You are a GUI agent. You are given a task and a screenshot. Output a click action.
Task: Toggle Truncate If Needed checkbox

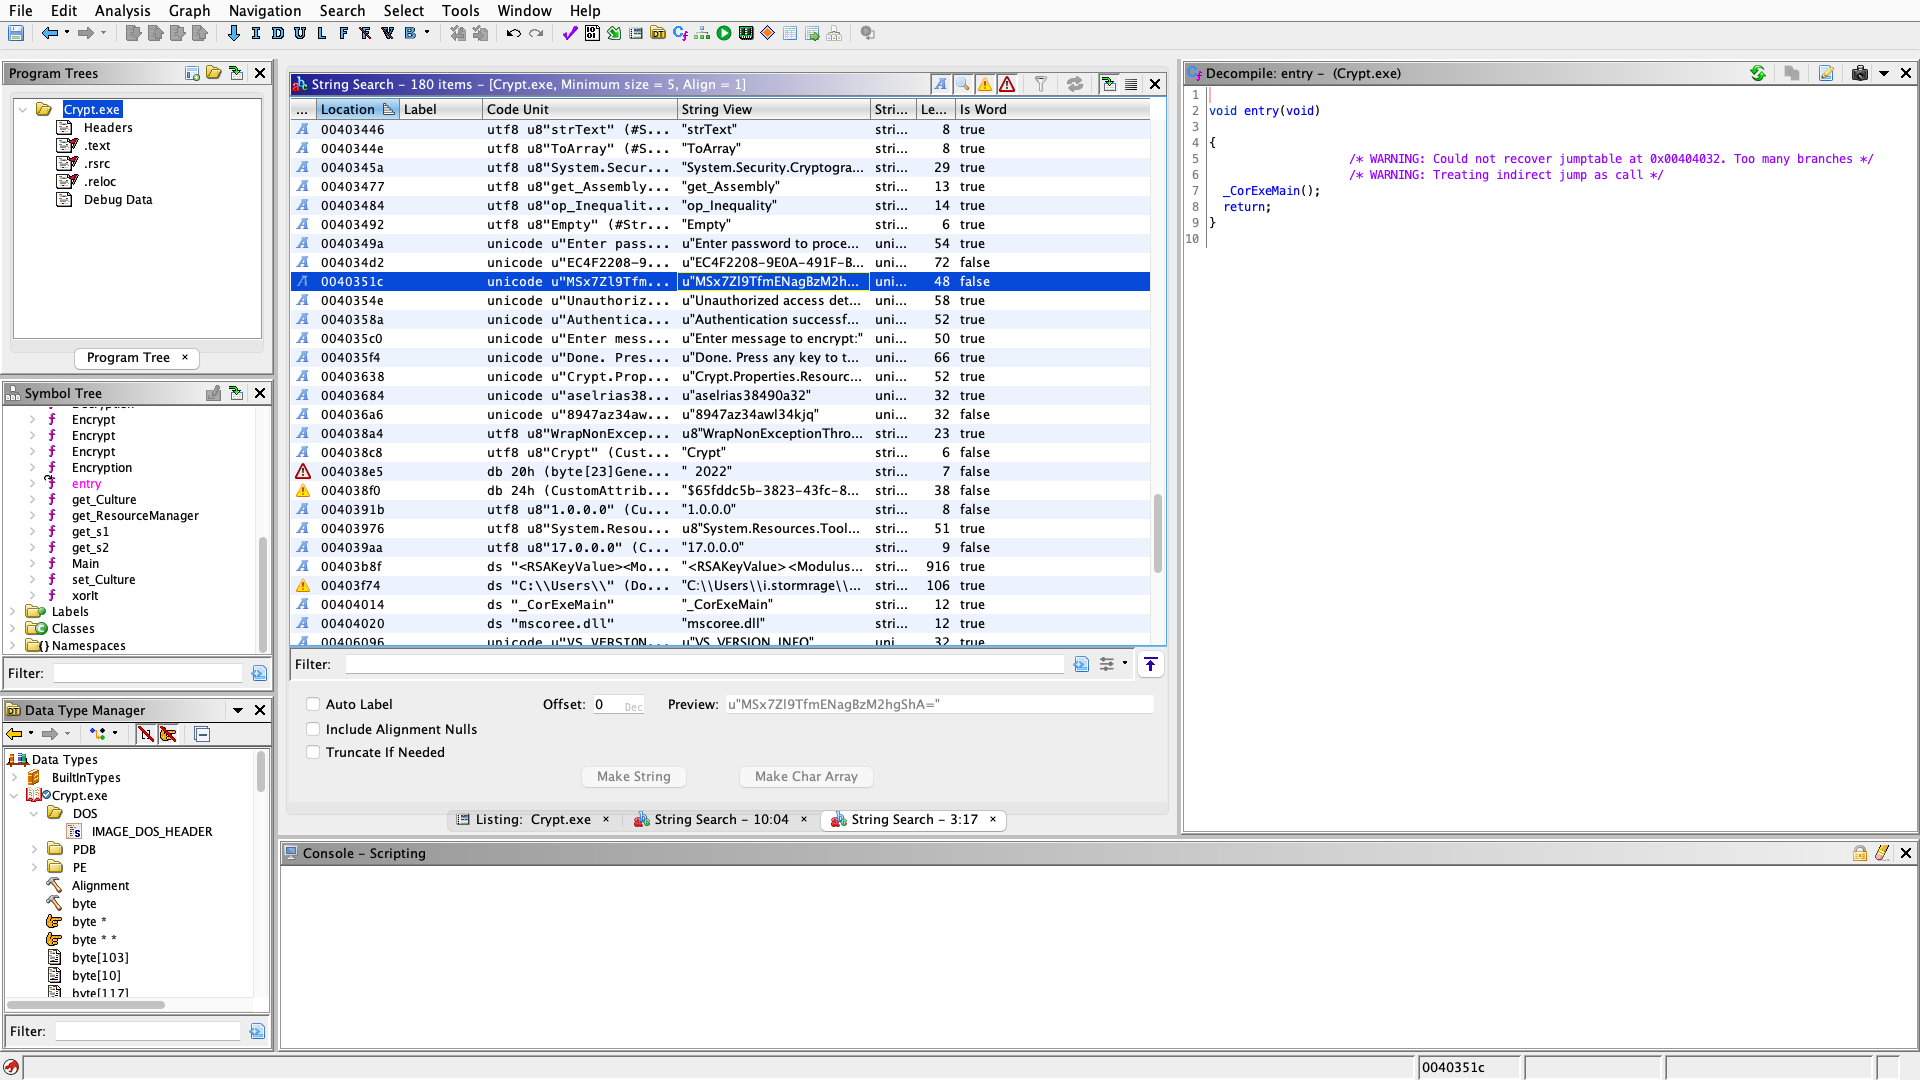[313, 752]
